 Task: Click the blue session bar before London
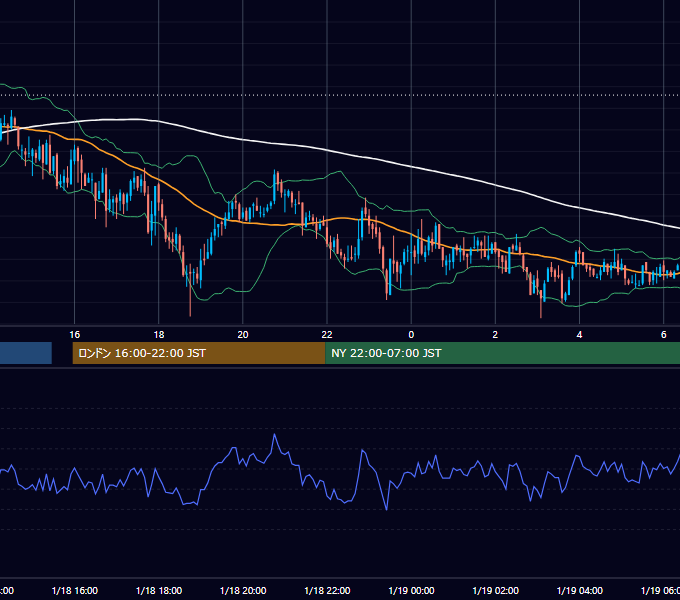pyautogui.click(x=26, y=353)
